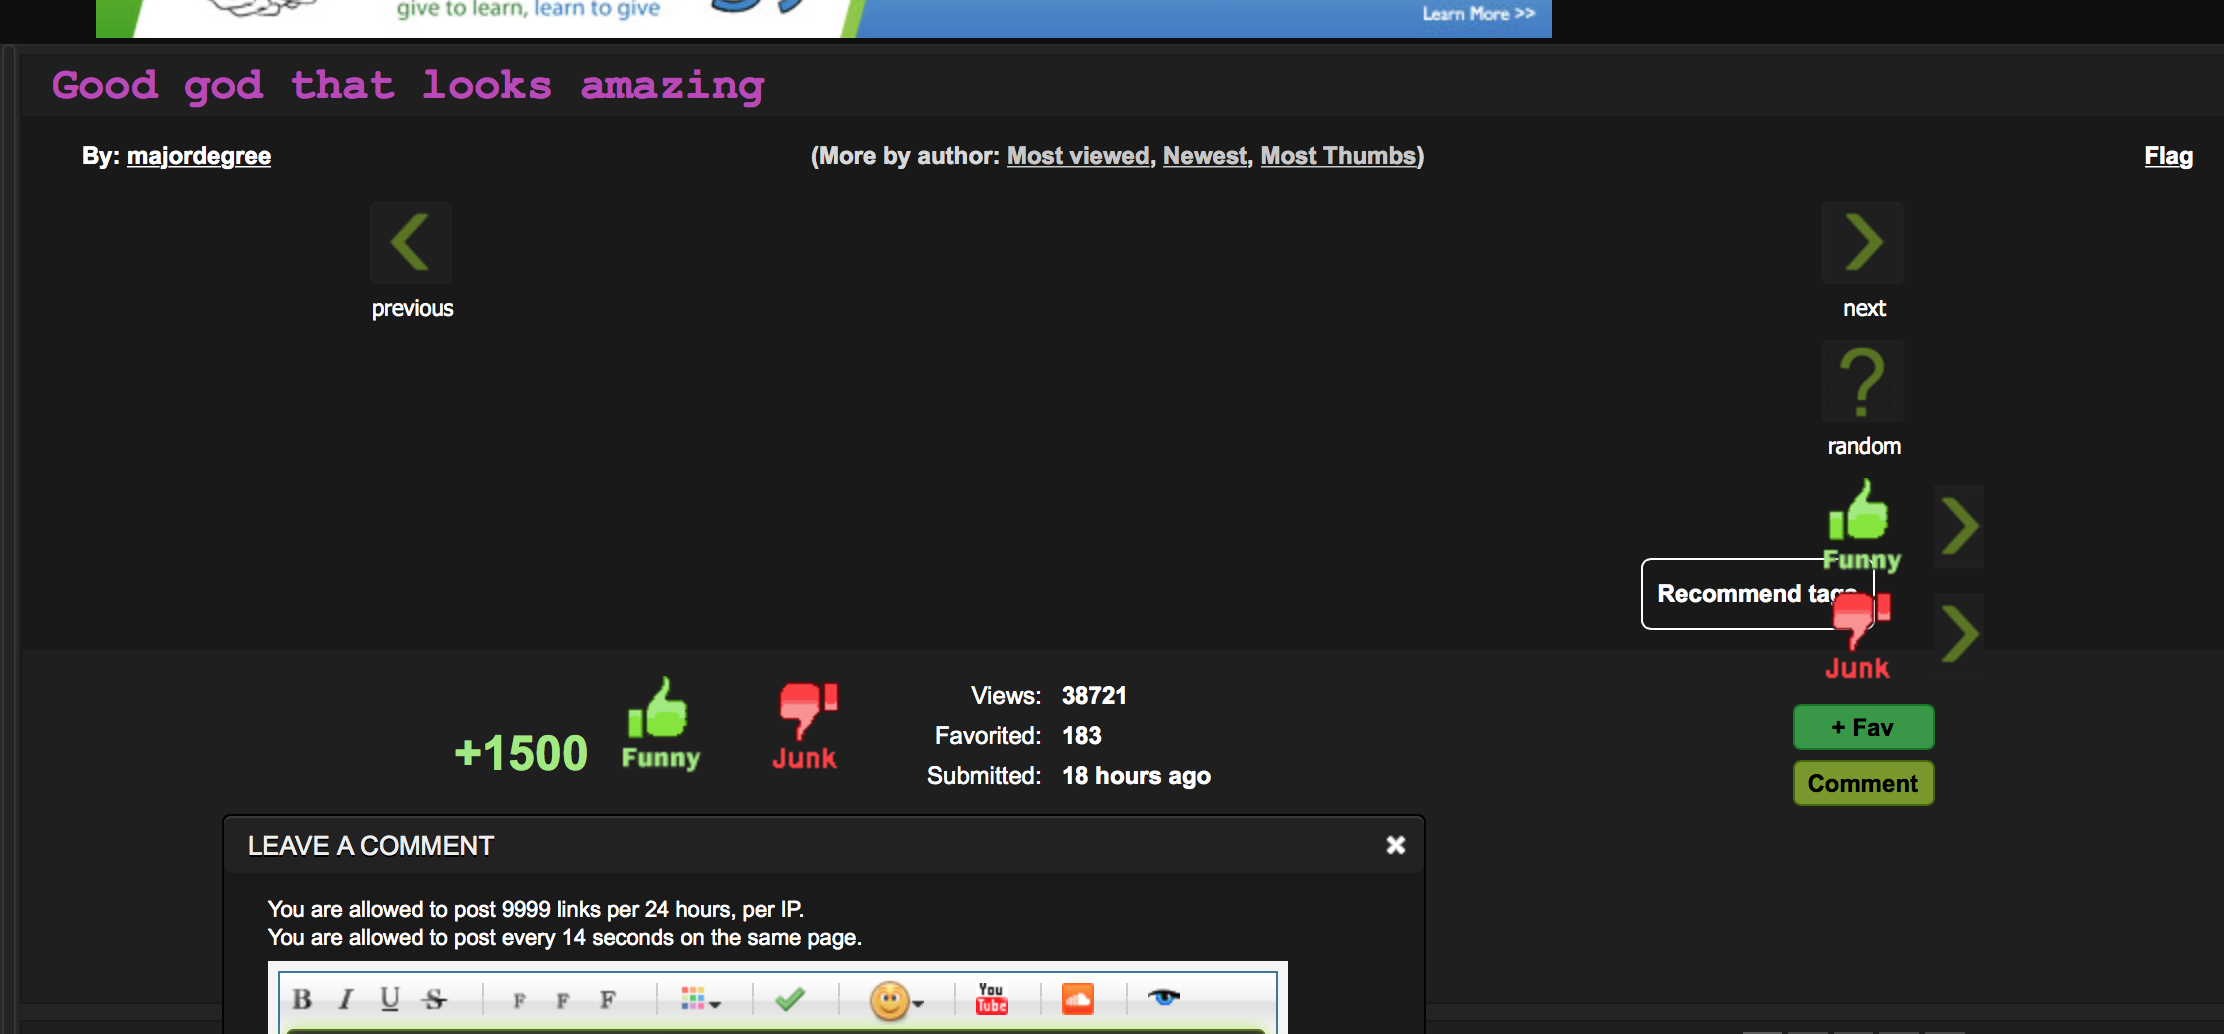Screen dimensions: 2224x1034
Task: Toggle the eye preview icon
Action: pos(1163,997)
